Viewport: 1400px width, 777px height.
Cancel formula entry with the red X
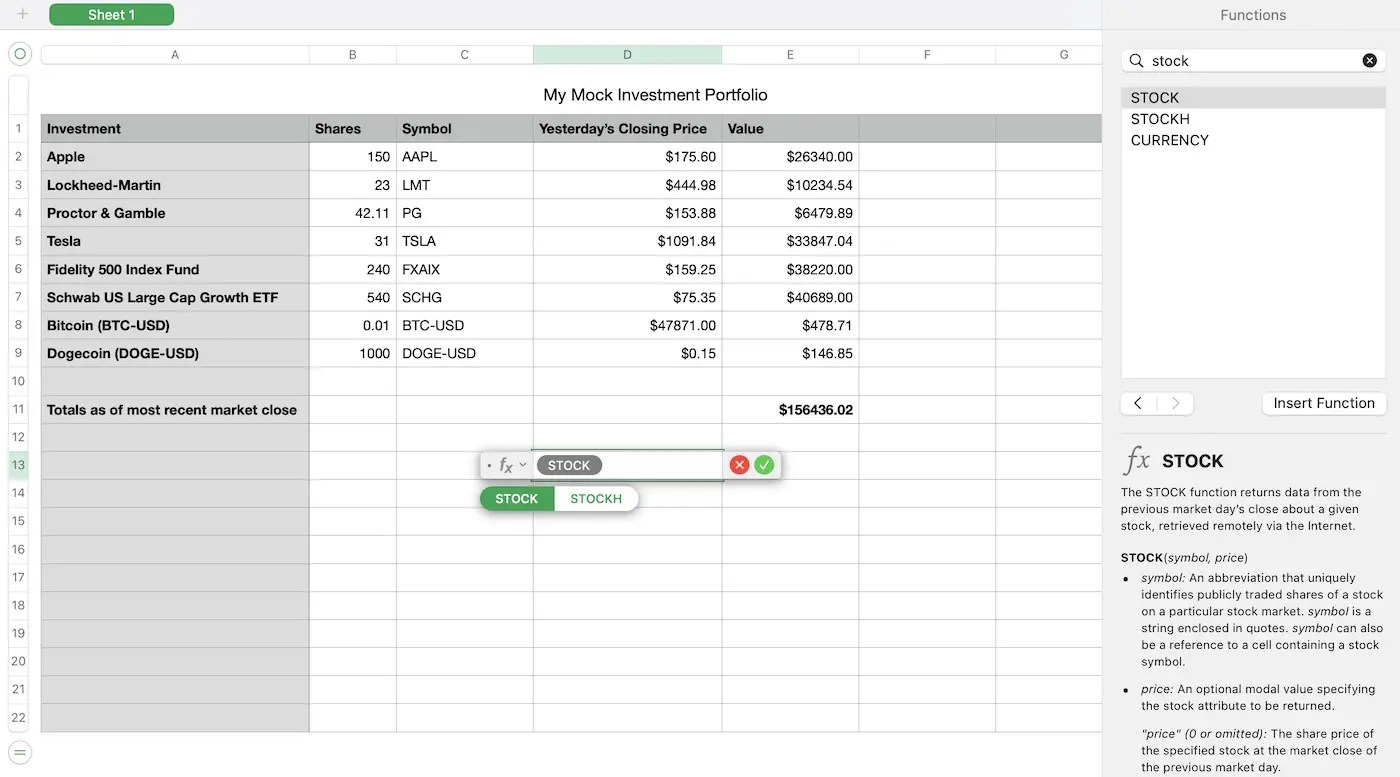click(739, 464)
